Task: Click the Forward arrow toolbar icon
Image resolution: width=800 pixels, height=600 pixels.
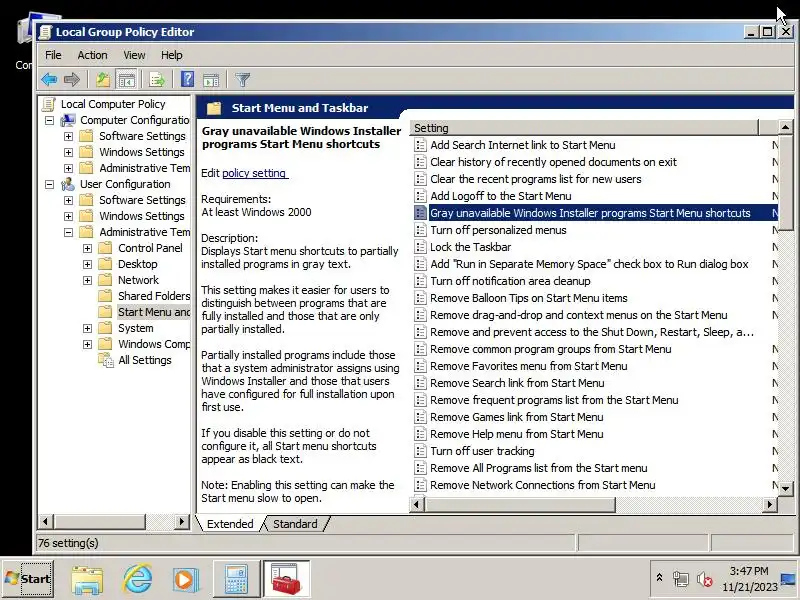Action: click(72, 80)
